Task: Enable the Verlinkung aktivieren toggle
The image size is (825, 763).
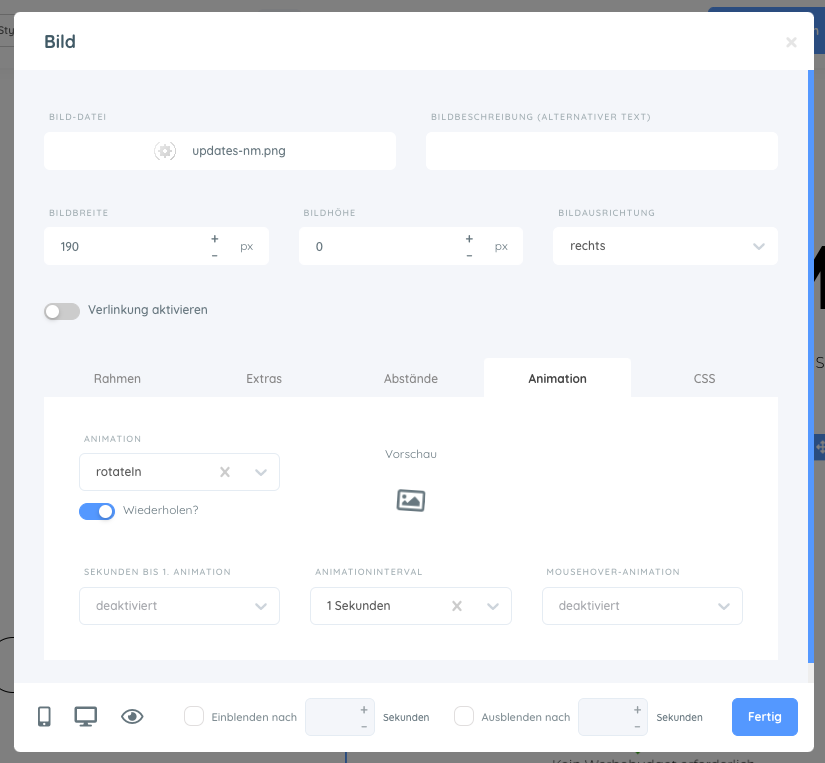Action: [62, 311]
